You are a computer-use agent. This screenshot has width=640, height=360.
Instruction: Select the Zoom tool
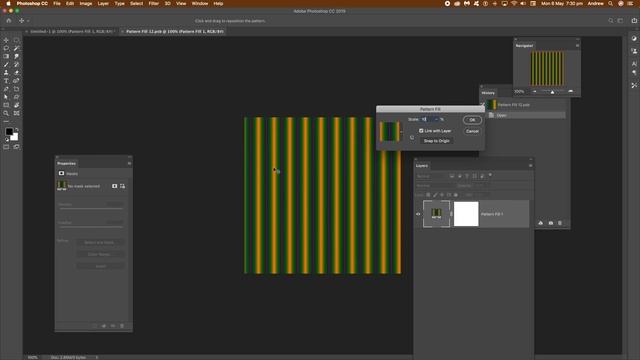tap(6, 113)
